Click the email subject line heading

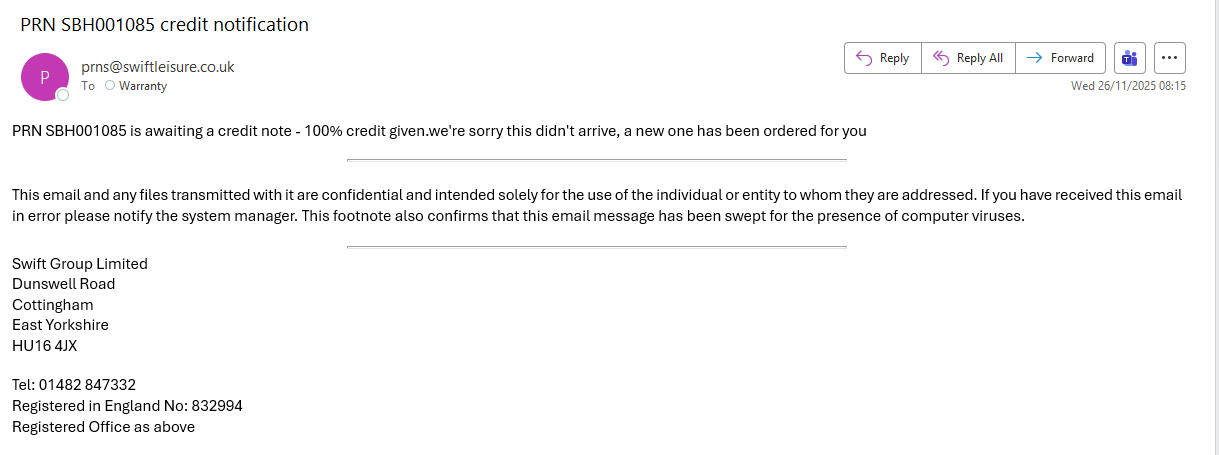(164, 25)
